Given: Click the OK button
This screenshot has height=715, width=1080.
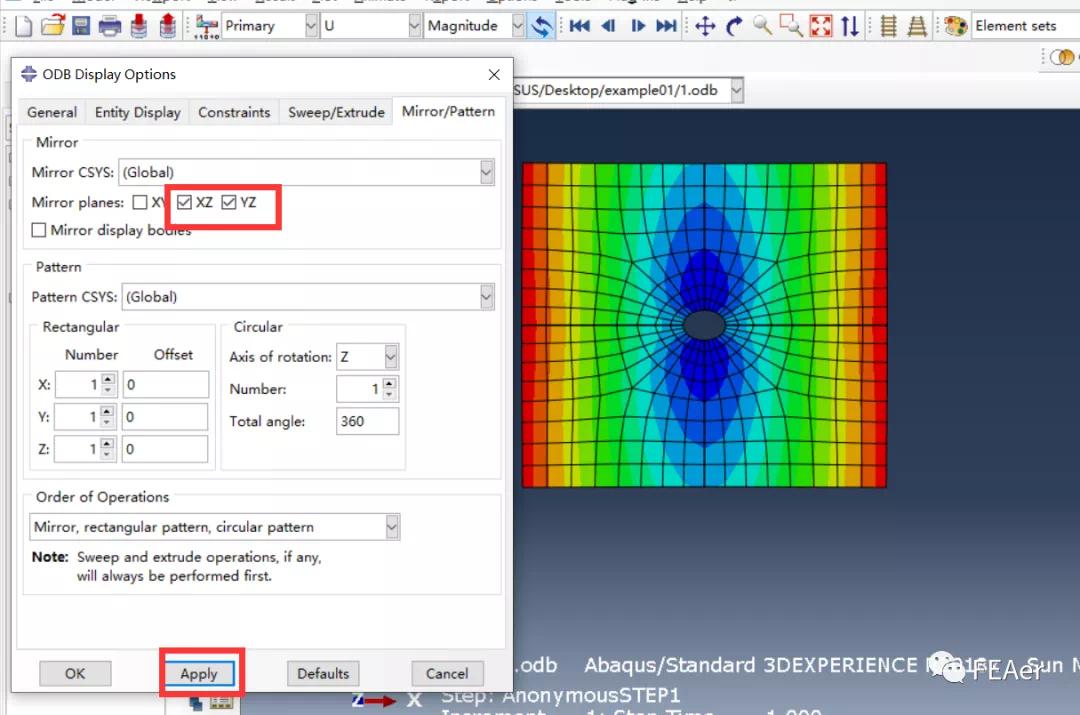Looking at the screenshot, I should coord(75,673).
